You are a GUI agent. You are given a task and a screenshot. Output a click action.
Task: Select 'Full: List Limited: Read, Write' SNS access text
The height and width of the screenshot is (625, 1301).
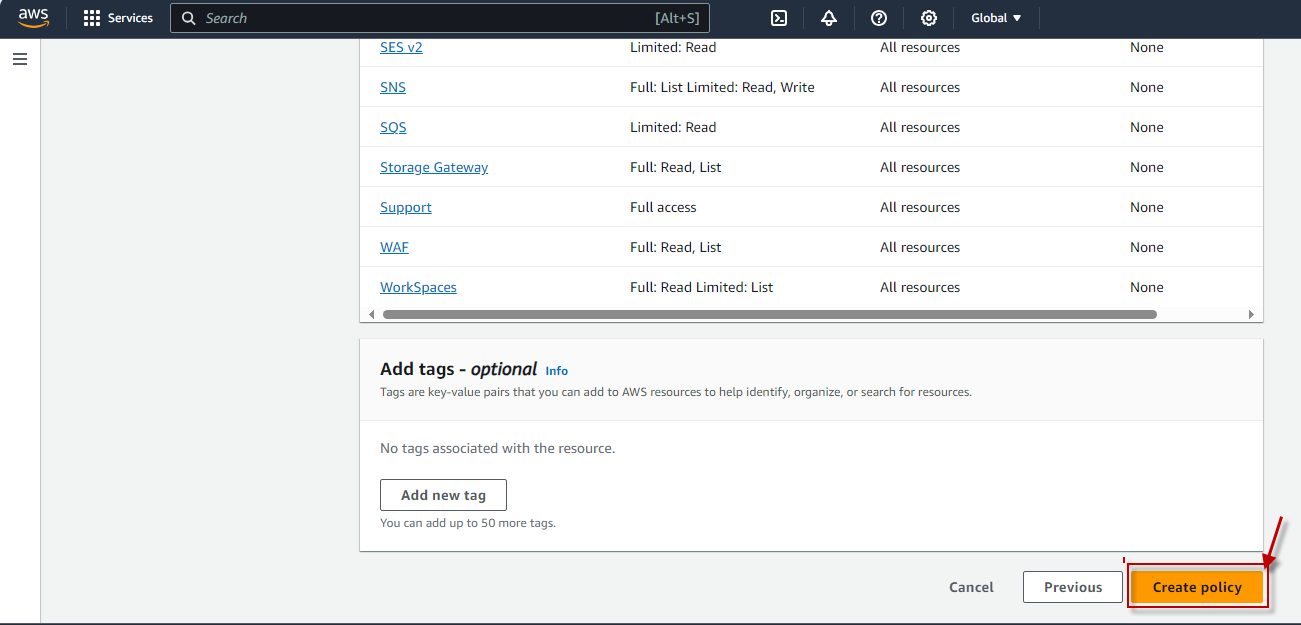(x=722, y=87)
